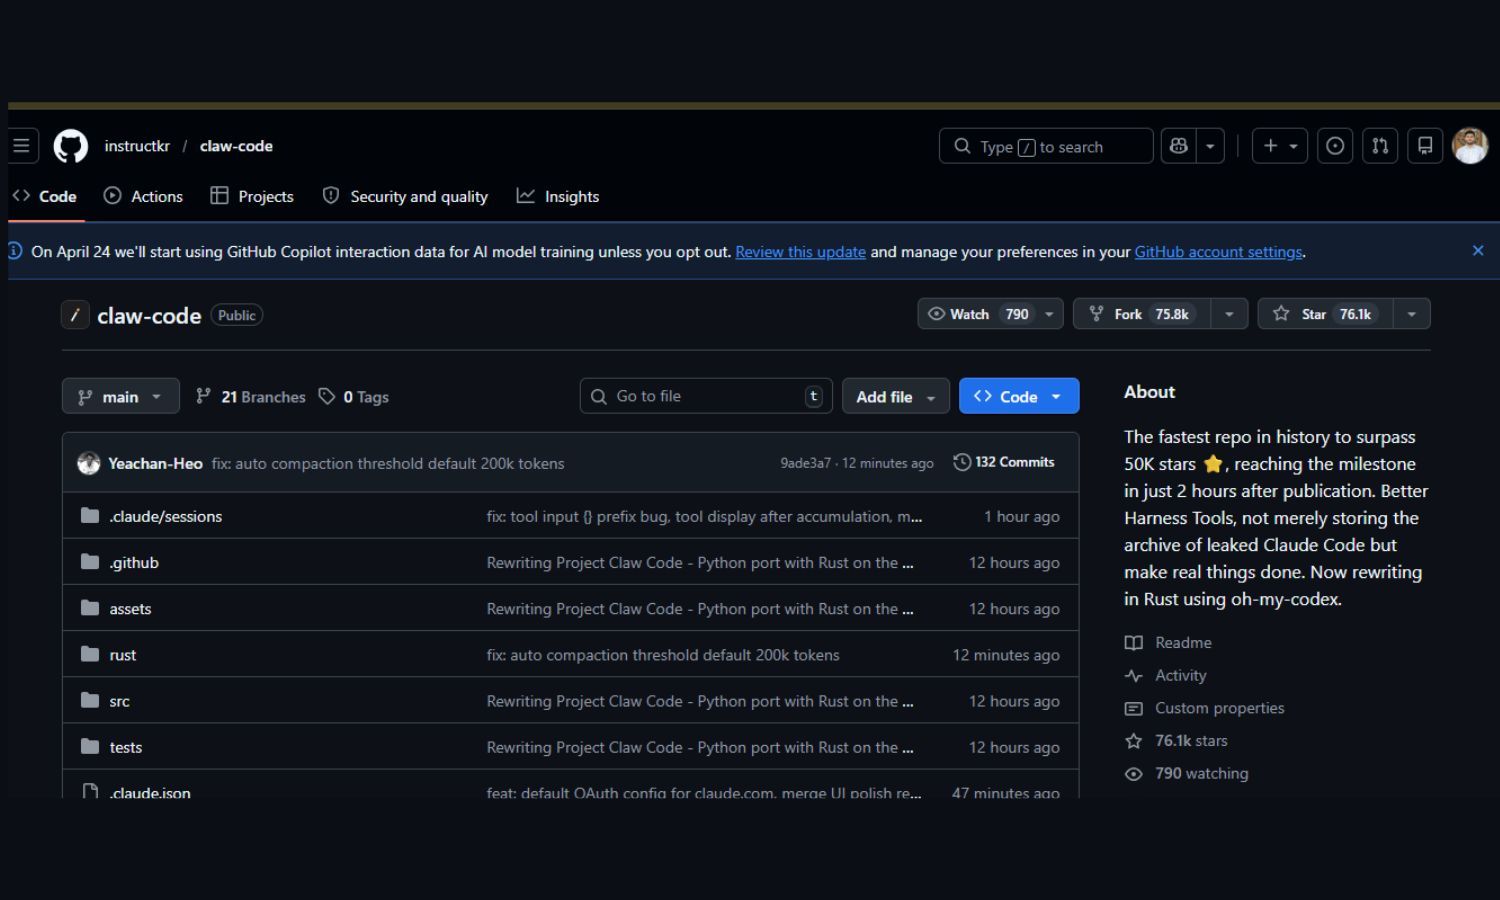Click the GitHub octocat logo
Screen dimensions: 1500x900
[x=71, y=146]
